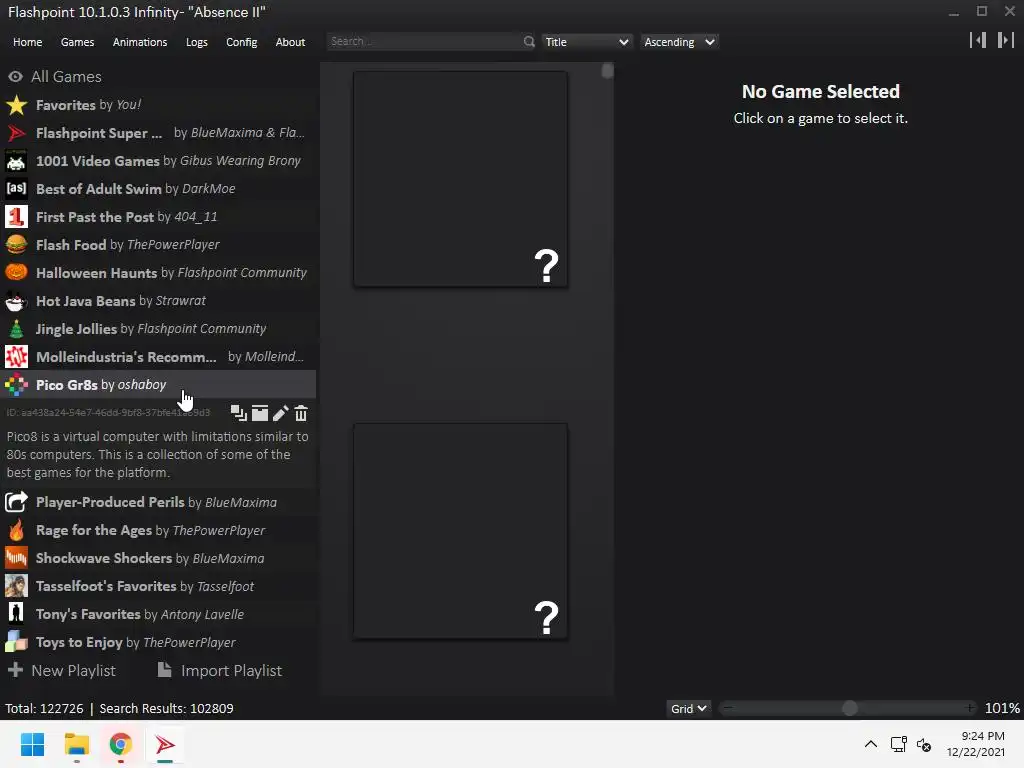Create a New Playlist
The image size is (1024, 768).
pos(61,671)
